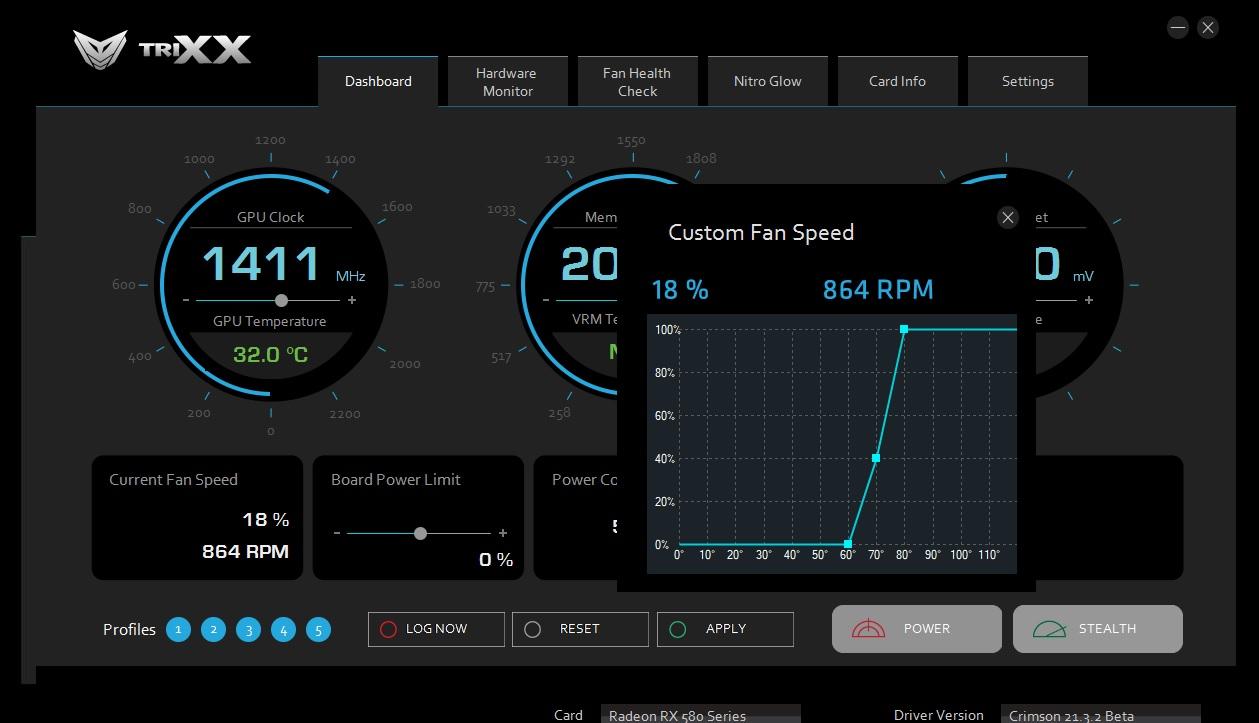Decrease GPU Clock with the minus button
Viewport: 1259px width, 723px height.
click(x=186, y=300)
